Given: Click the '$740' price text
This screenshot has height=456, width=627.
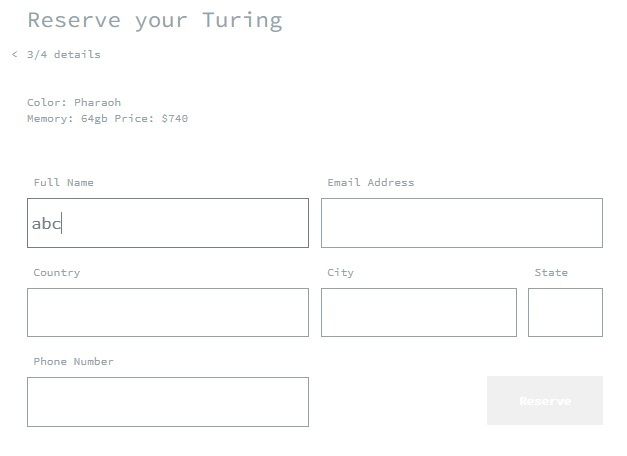Looking at the screenshot, I should pos(174,119).
